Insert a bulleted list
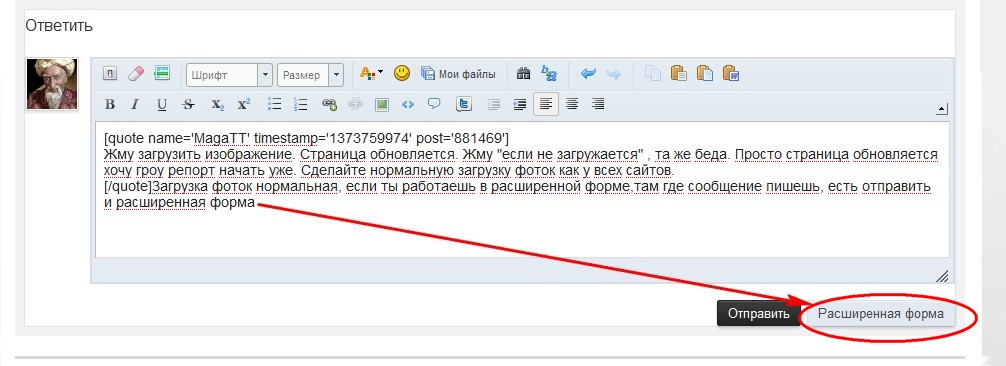 tap(275, 104)
